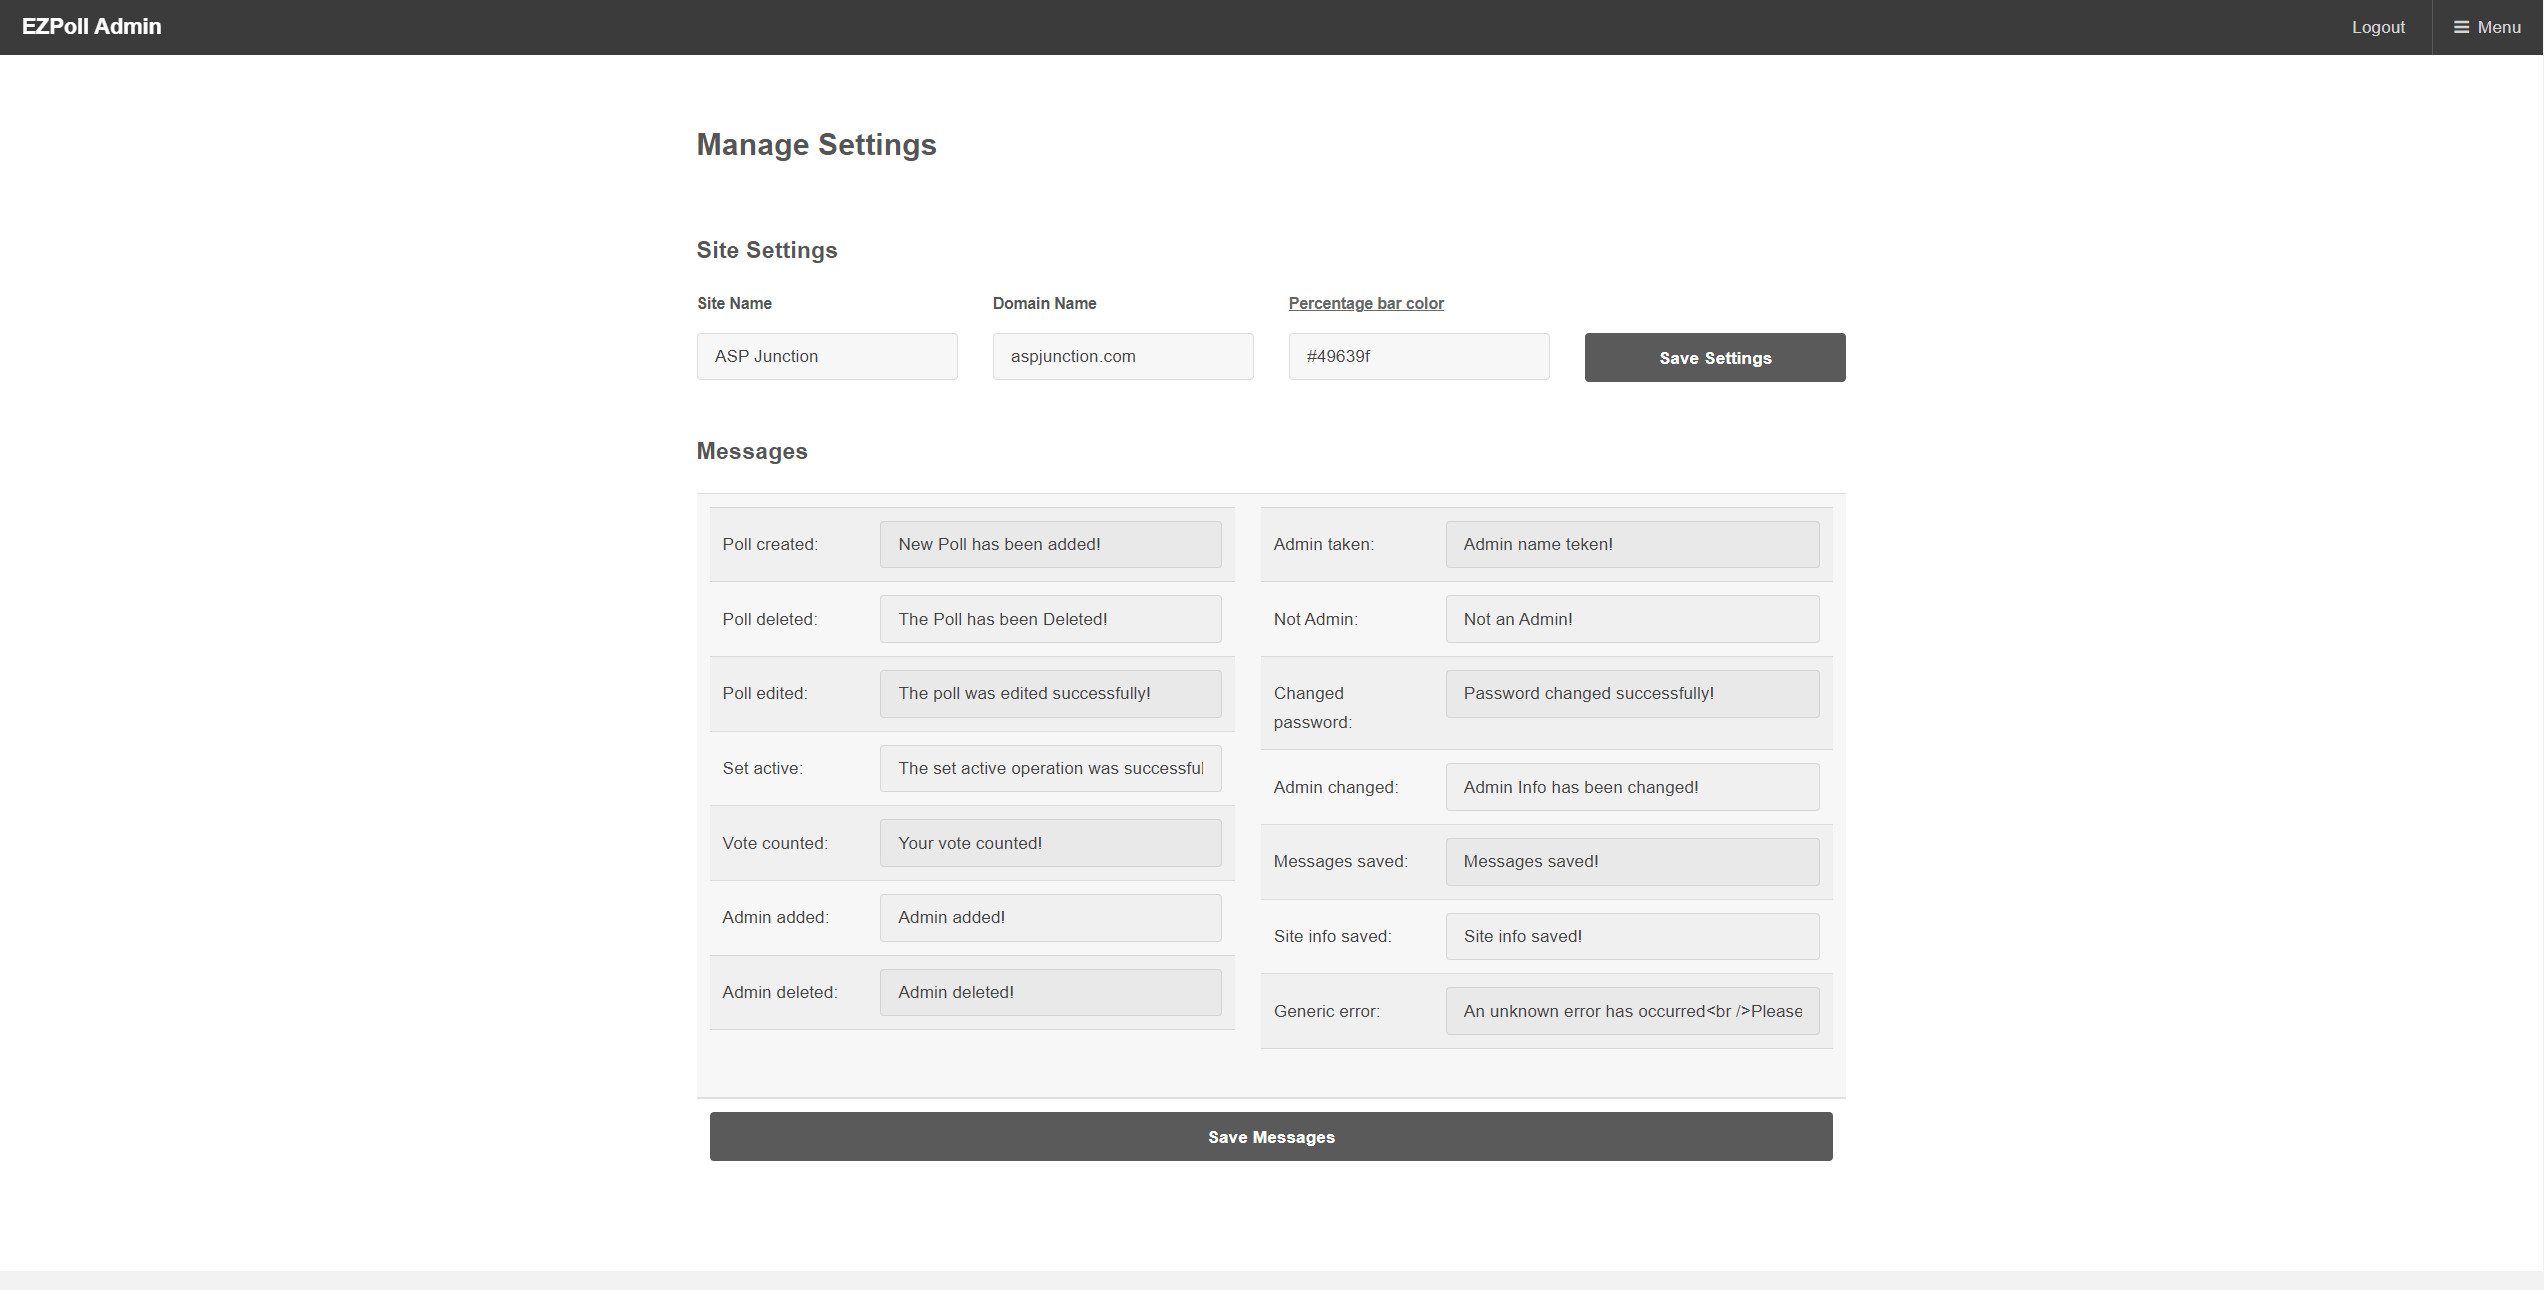Click the Set active message field
The height and width of the screenshot is (1290, 2544).
click(1050, 768)
